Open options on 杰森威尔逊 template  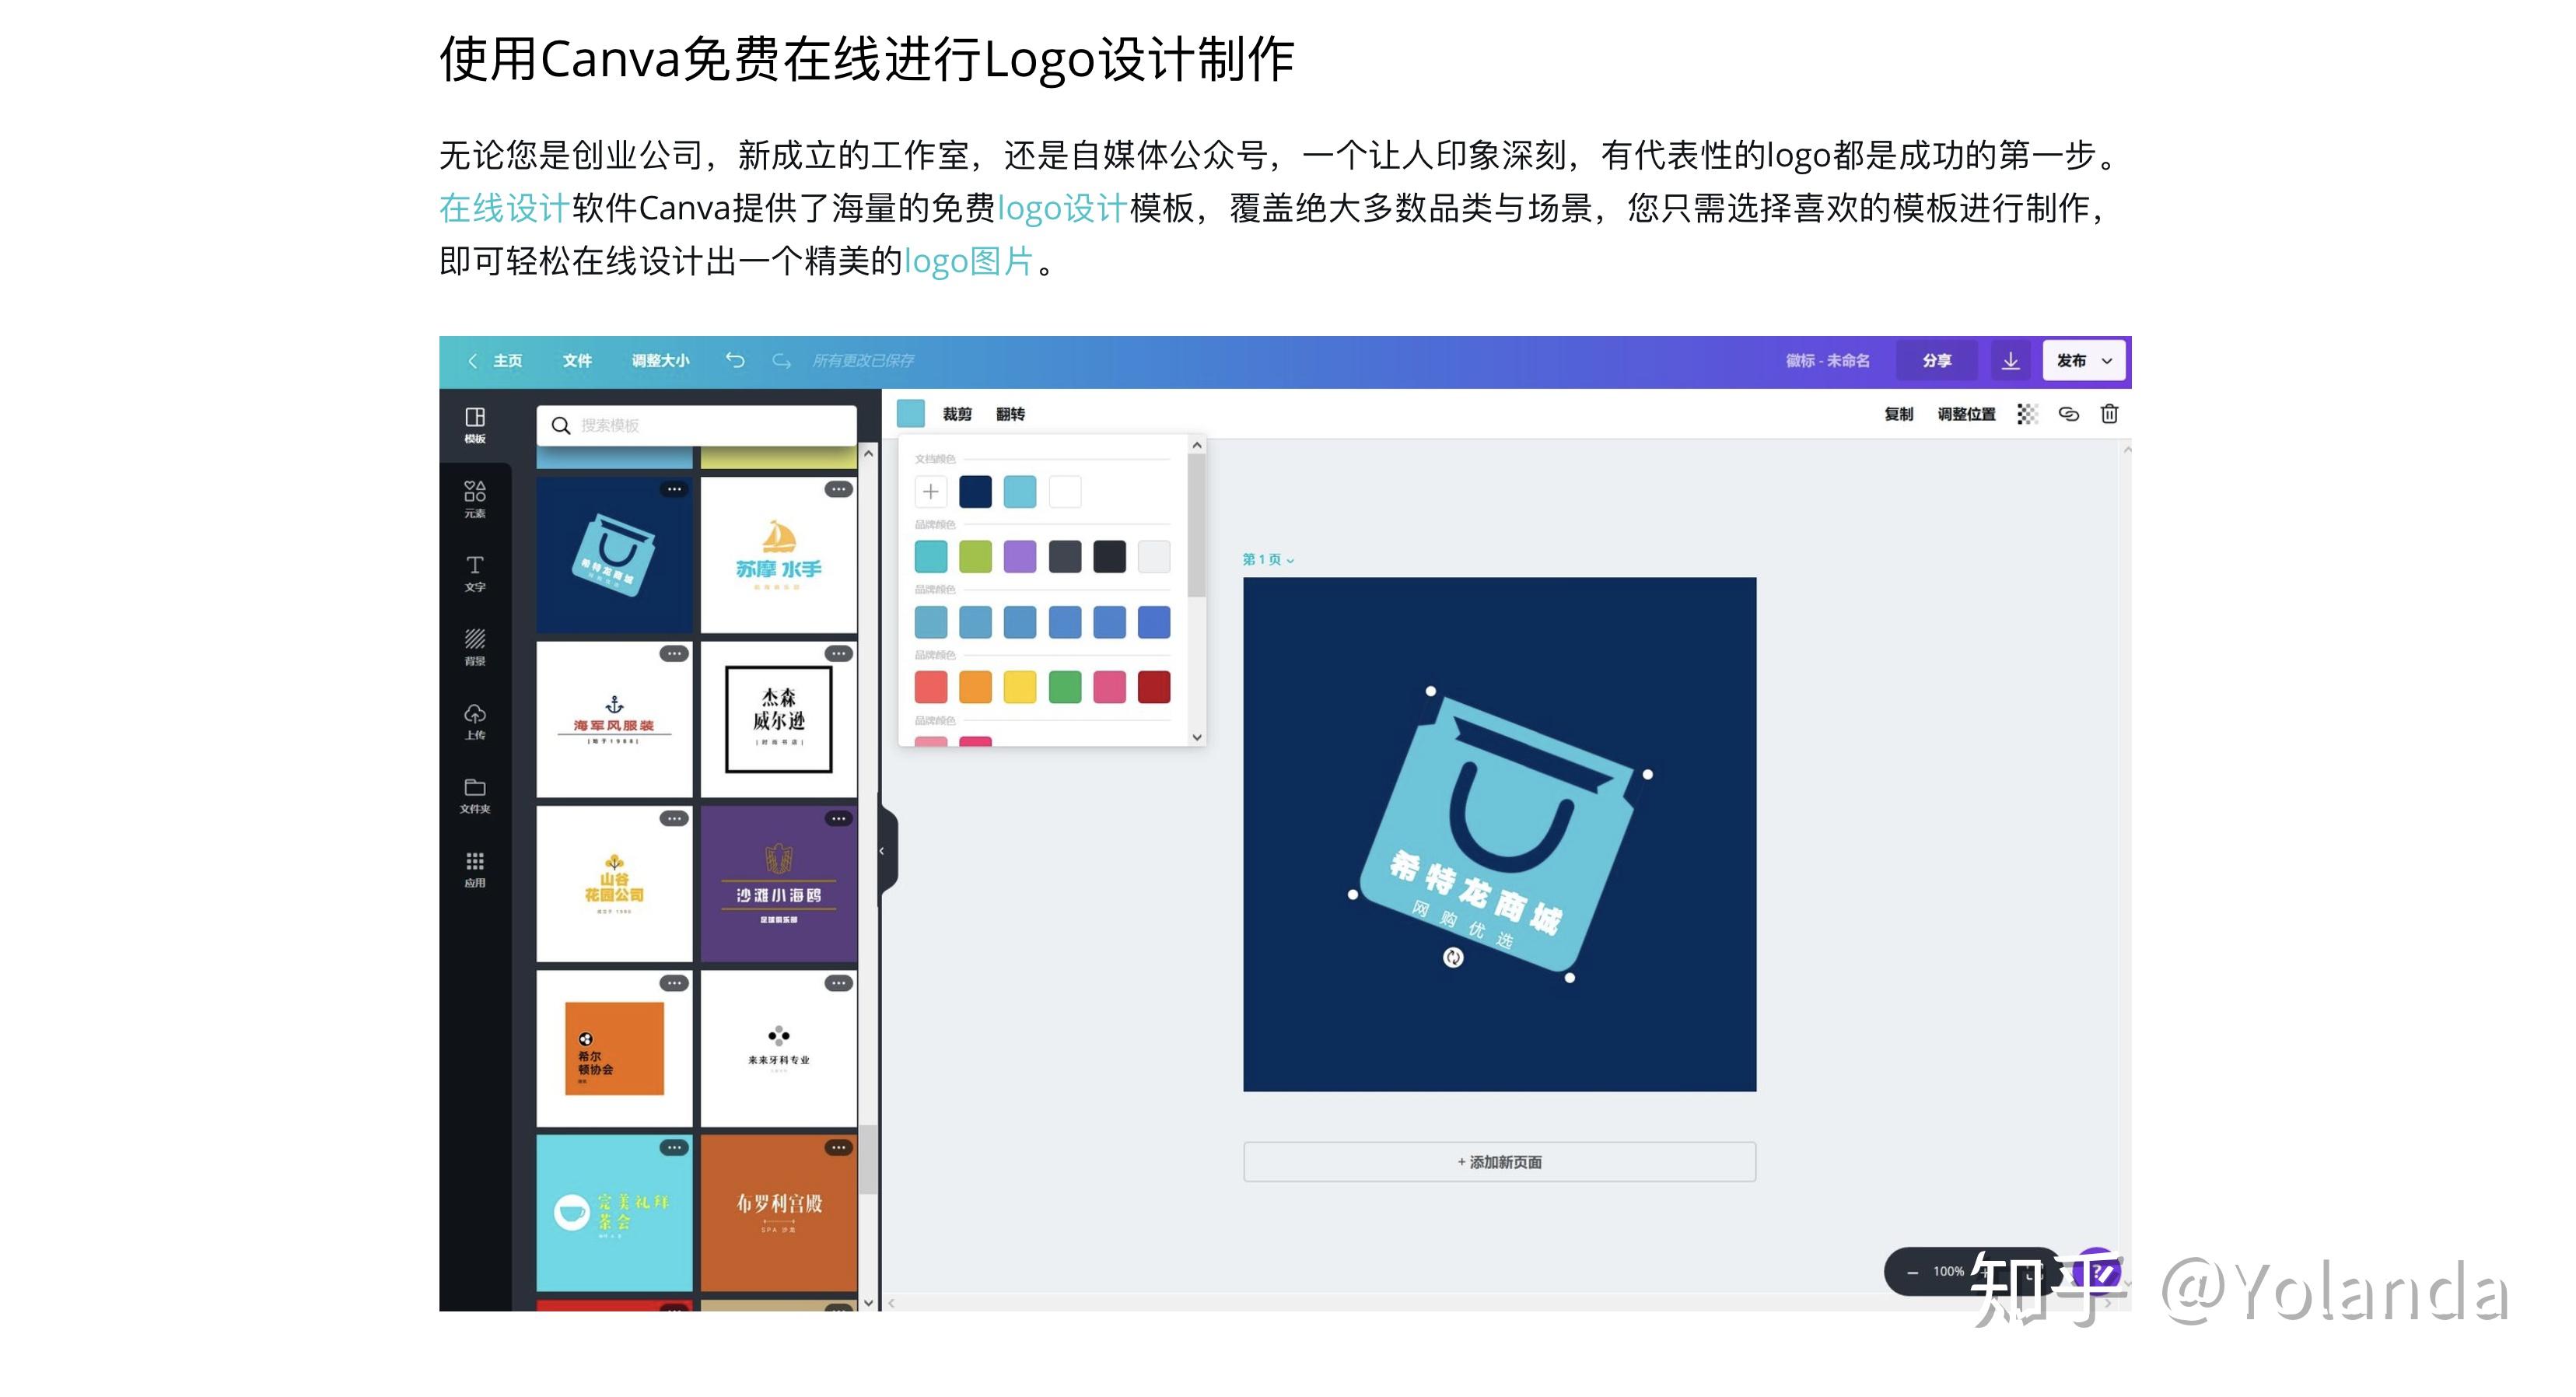838,654
